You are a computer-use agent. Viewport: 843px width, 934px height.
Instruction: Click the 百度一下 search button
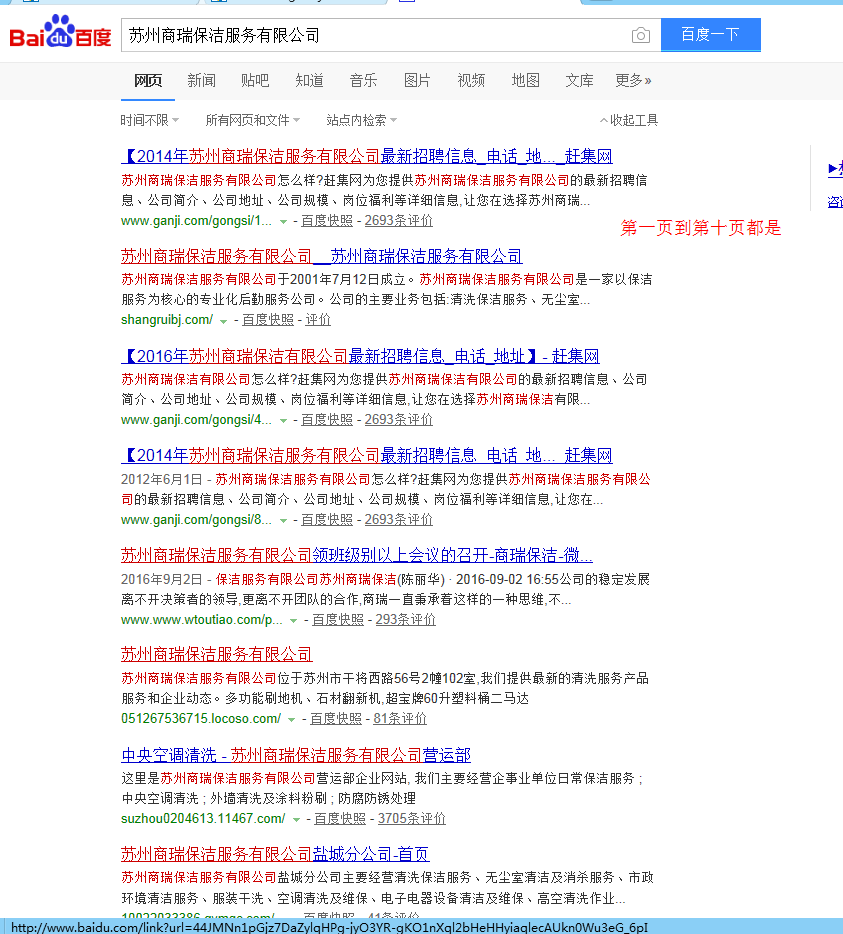(710, 35)
